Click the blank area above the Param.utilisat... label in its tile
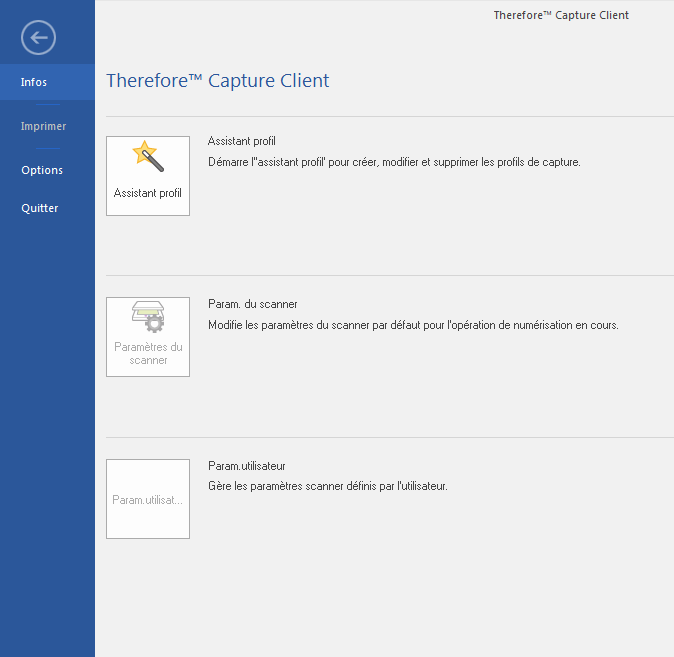Image resolution: width=674 pixels, height=657 pixels. click(x=147, y=477)
